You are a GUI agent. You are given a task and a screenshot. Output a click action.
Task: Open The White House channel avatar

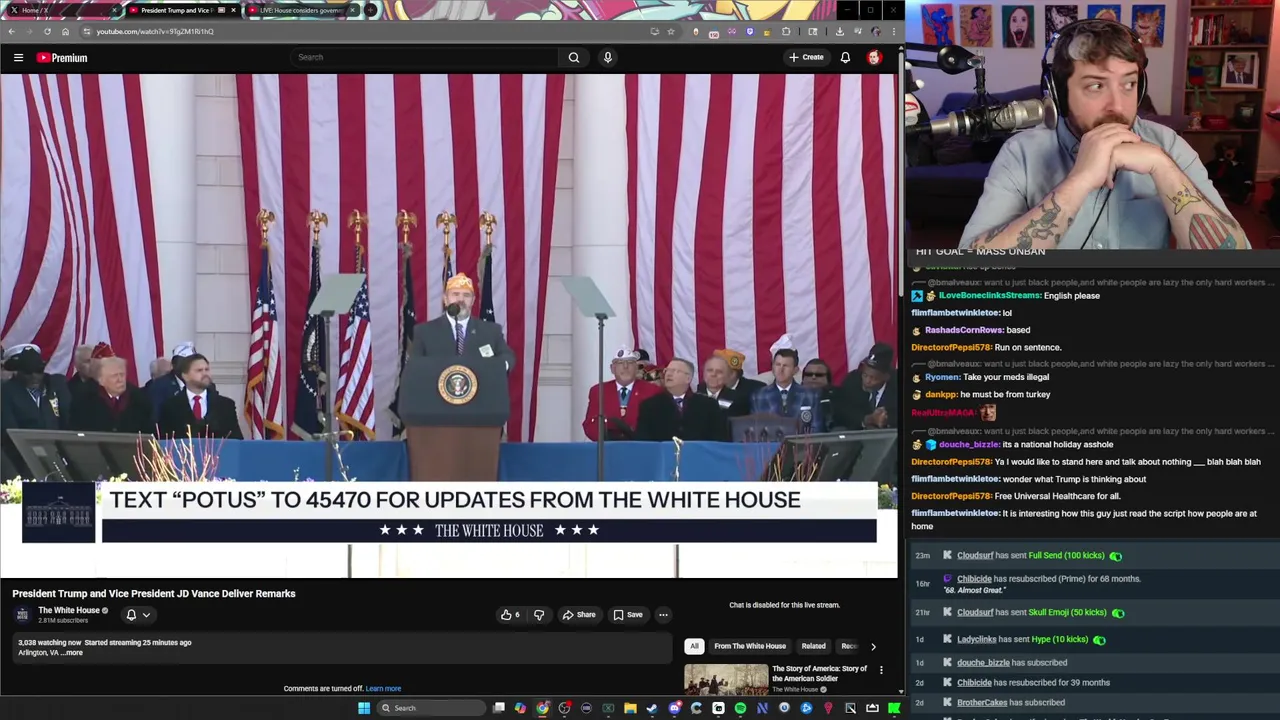pyautogui.click(x=22, y=614)
